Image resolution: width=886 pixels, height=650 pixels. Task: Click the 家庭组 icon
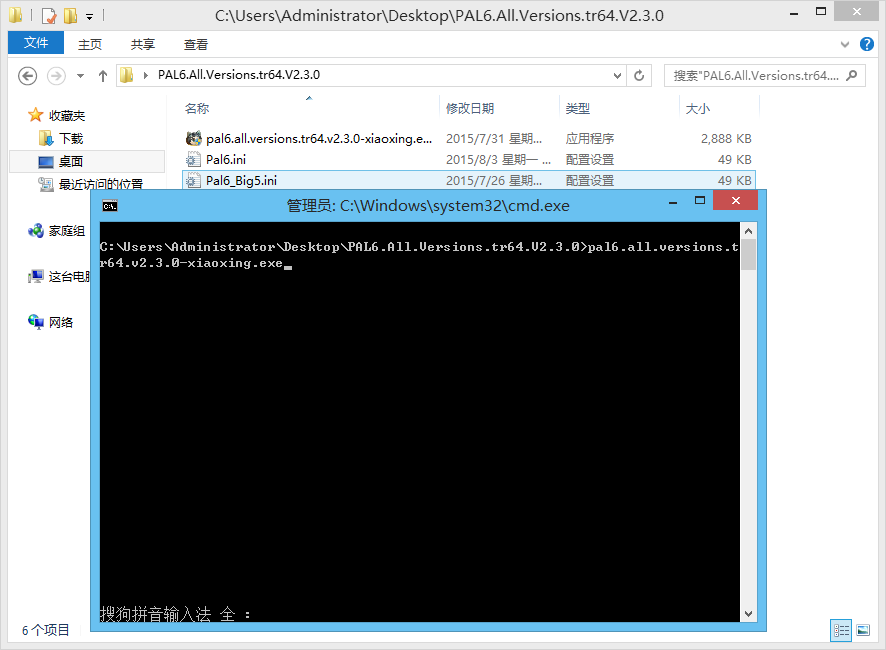(36, 231)
